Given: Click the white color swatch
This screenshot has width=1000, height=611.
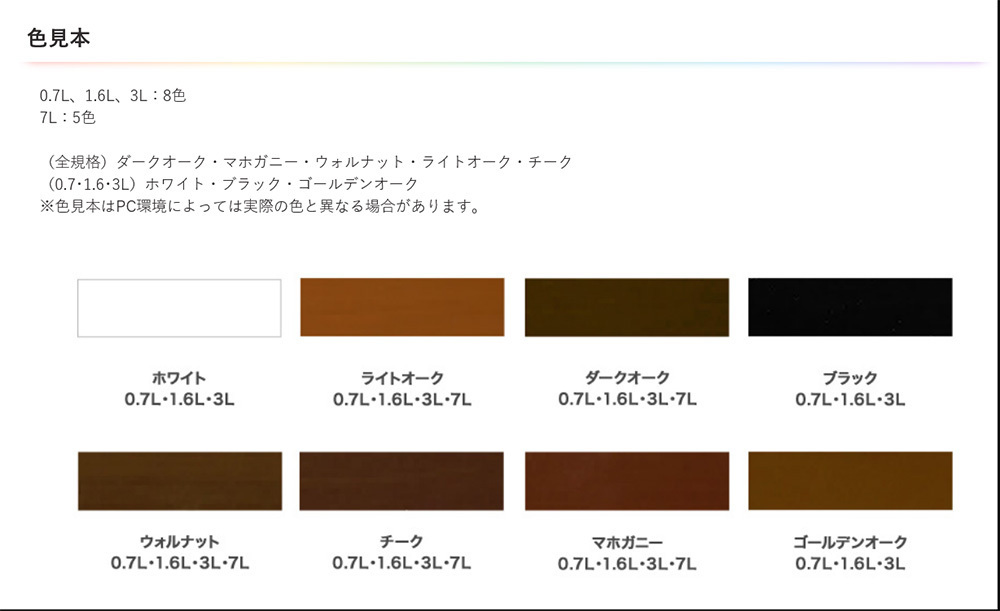Looking at the screenshot, I should click(x=179, y=308).
